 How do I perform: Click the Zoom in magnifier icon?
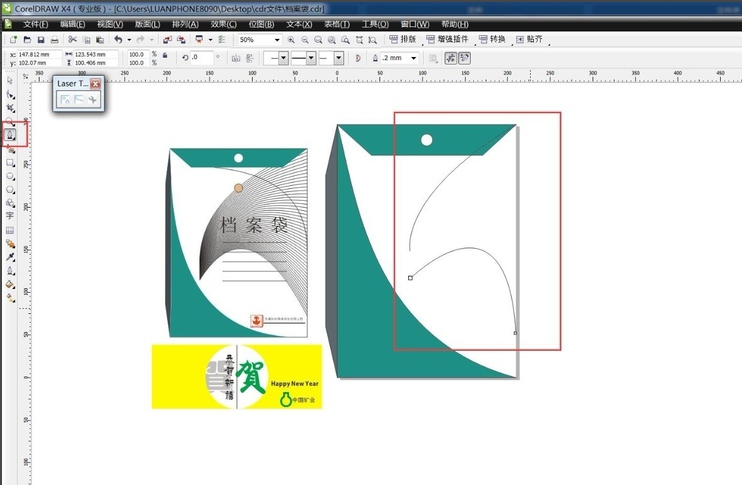coord(291,40)
